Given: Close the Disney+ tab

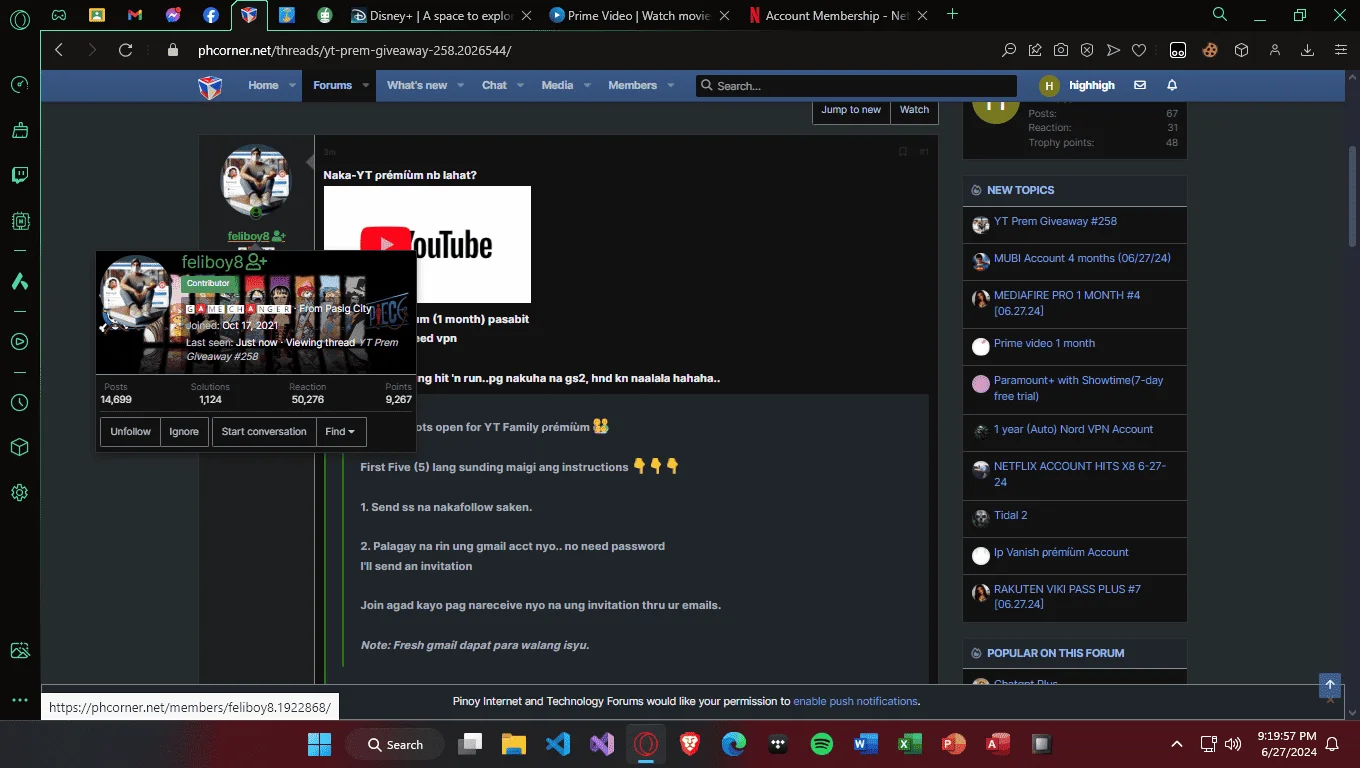Looking at the screenshot, I should point(525,15).
